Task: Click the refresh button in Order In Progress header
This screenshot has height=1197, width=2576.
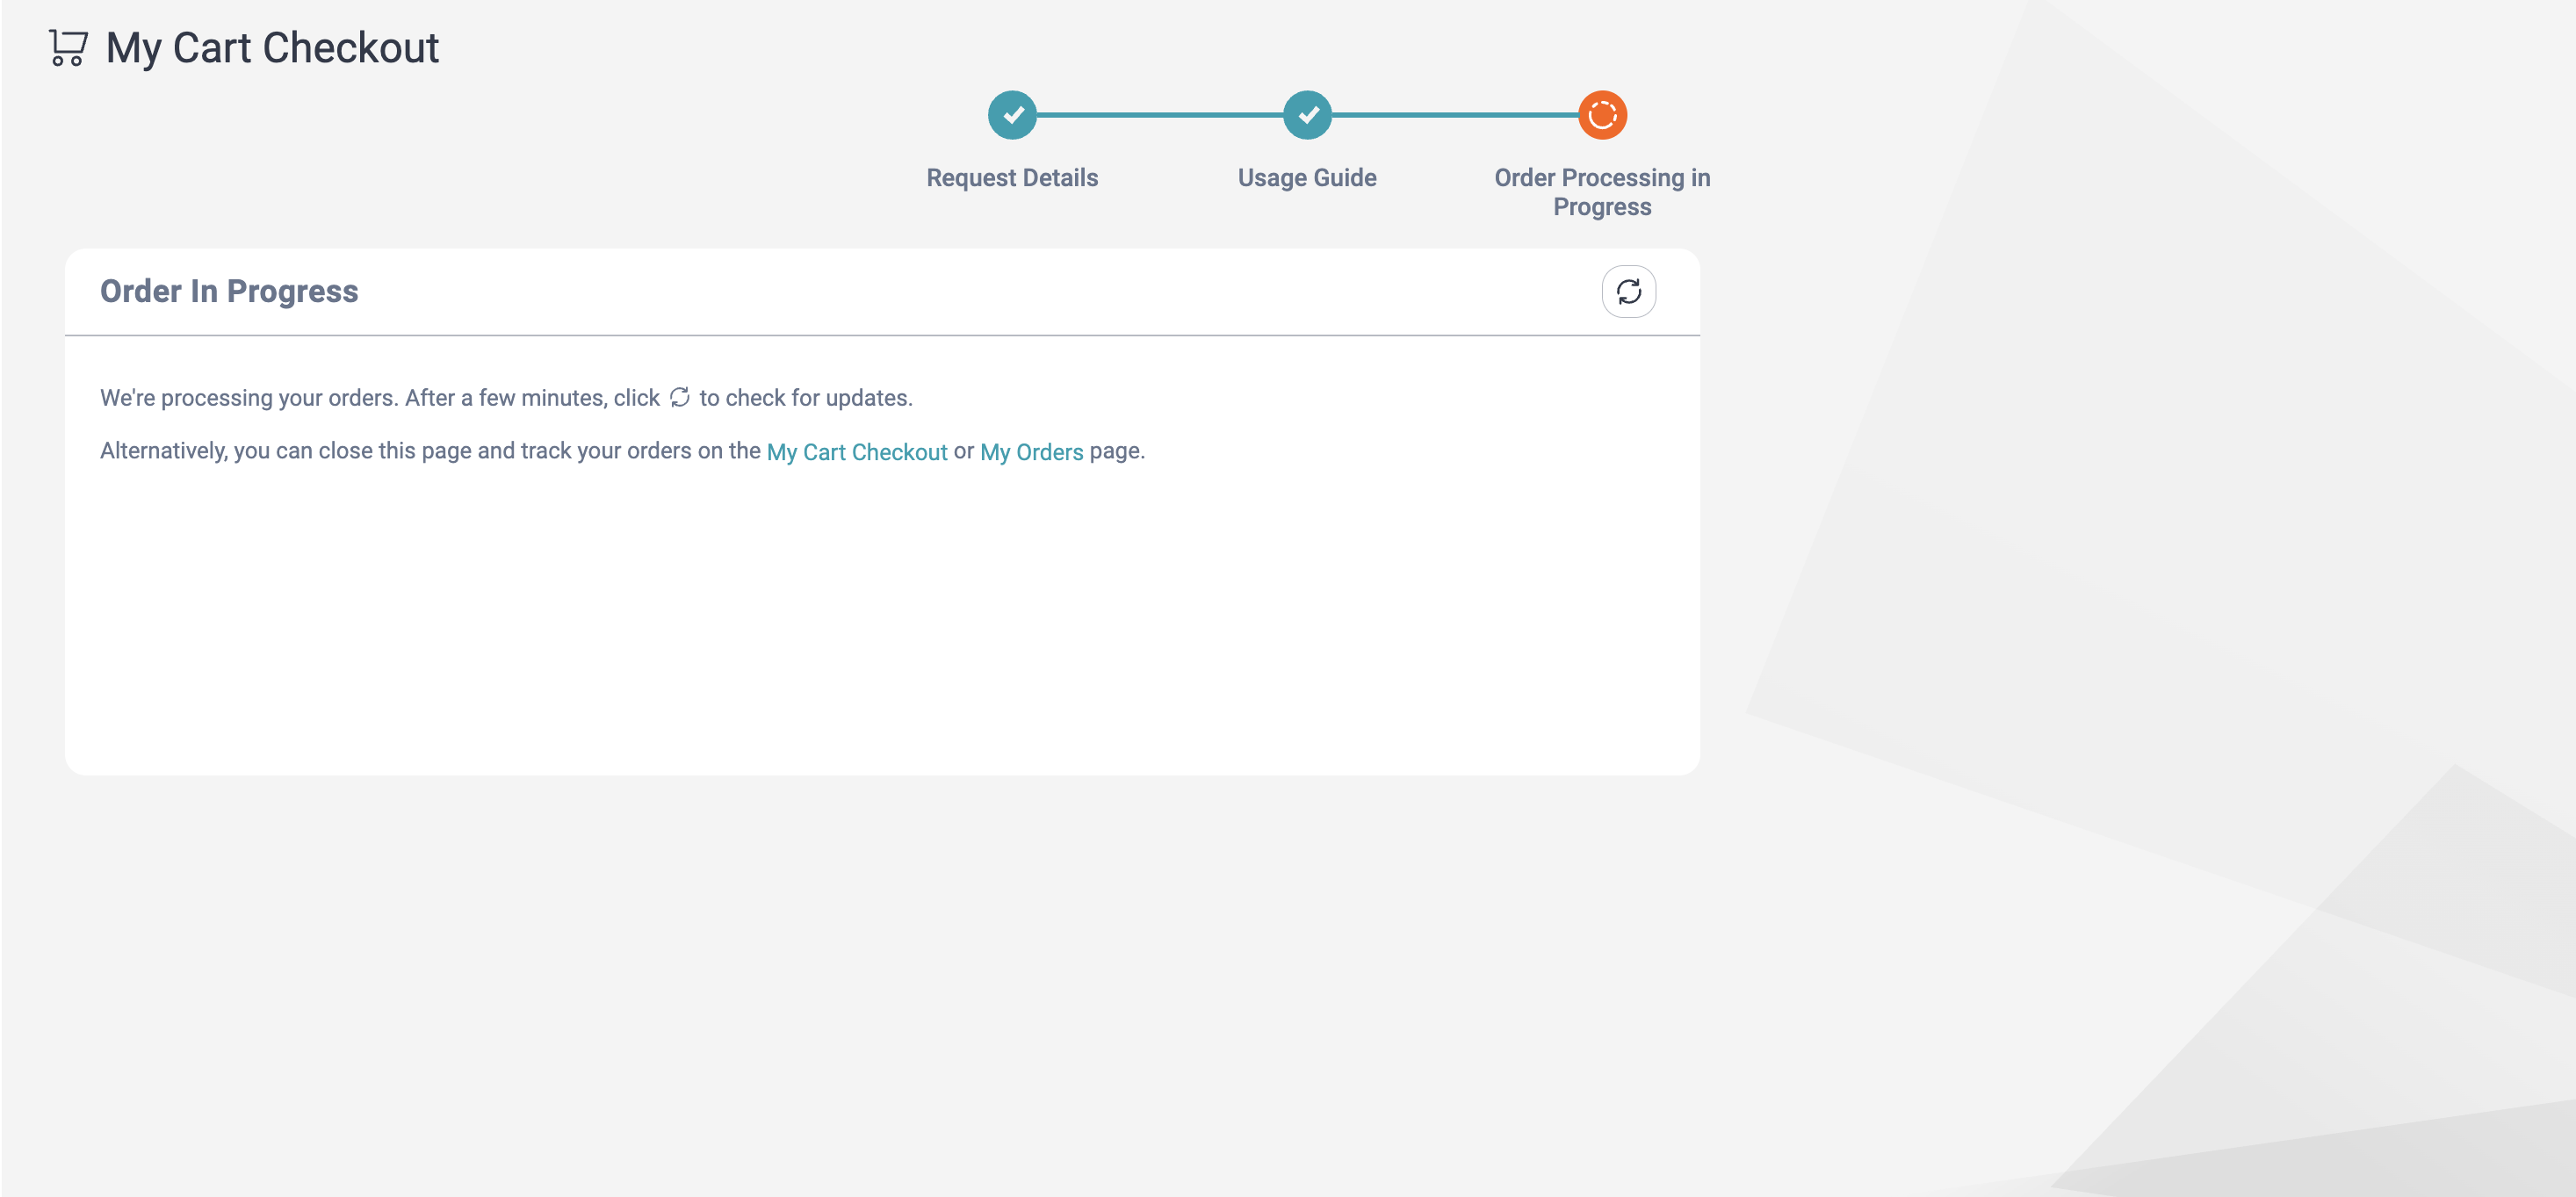Action: coord(1628,291)
